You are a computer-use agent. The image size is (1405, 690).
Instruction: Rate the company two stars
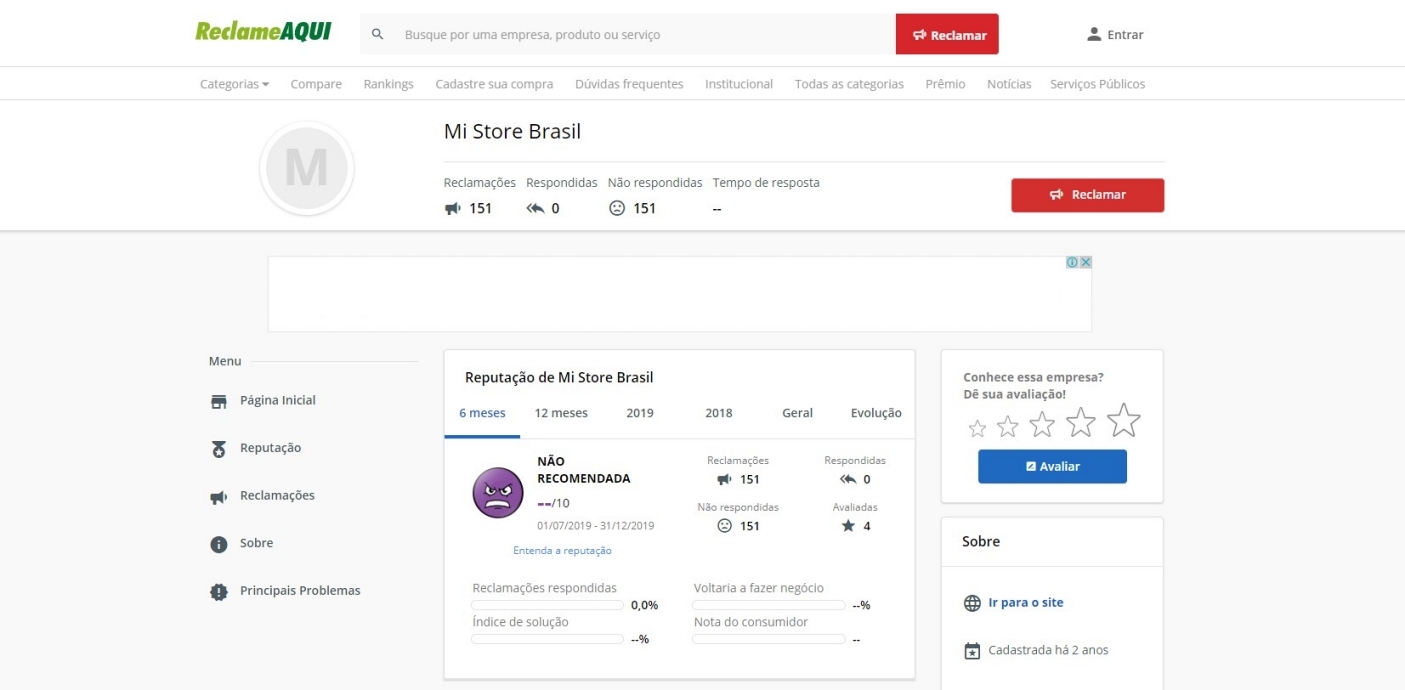(x=1008, y=427)
